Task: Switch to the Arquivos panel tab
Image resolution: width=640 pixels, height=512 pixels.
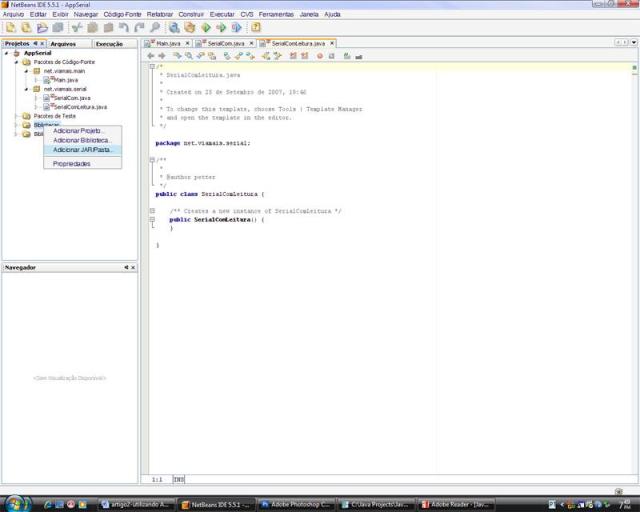Action: (x=63, y=44)
